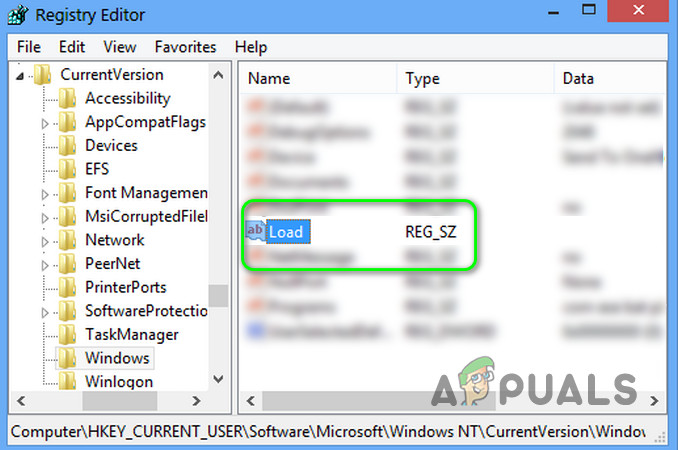The image size is (678, 450).
Task: Collapse the CurrentVersion key
Action: pos(19,77)
